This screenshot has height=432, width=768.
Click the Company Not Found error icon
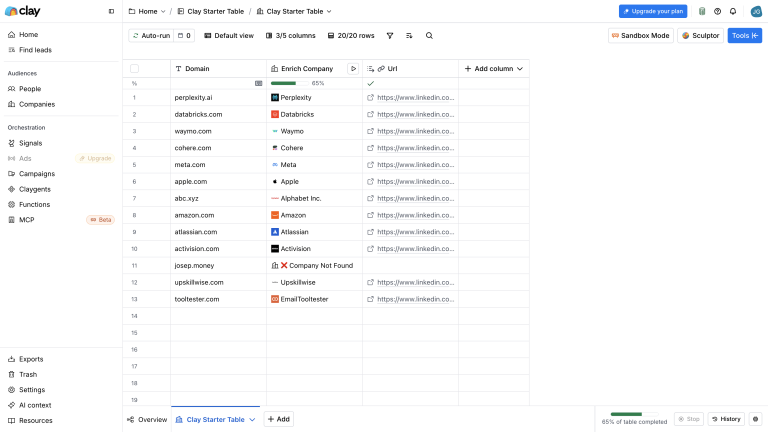284,265
